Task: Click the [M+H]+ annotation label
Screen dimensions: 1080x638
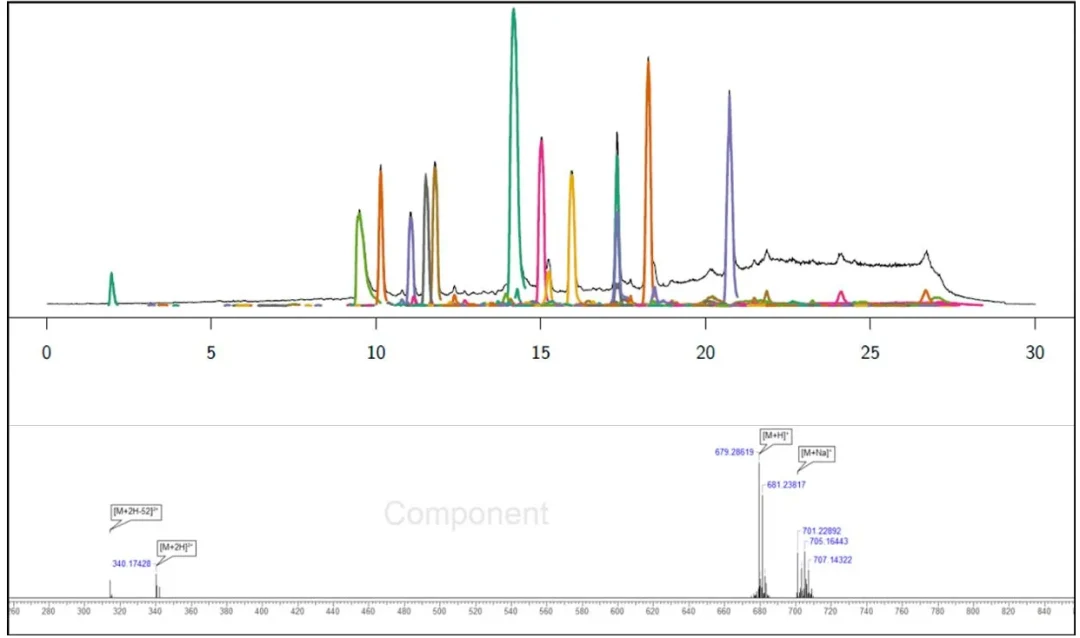Action: point(776,436)
